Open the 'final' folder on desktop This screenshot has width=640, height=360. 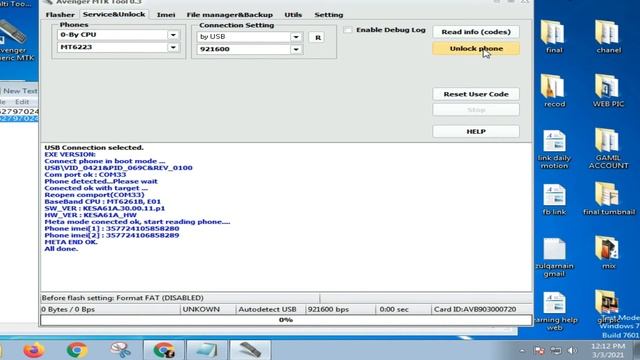point(553,37)
